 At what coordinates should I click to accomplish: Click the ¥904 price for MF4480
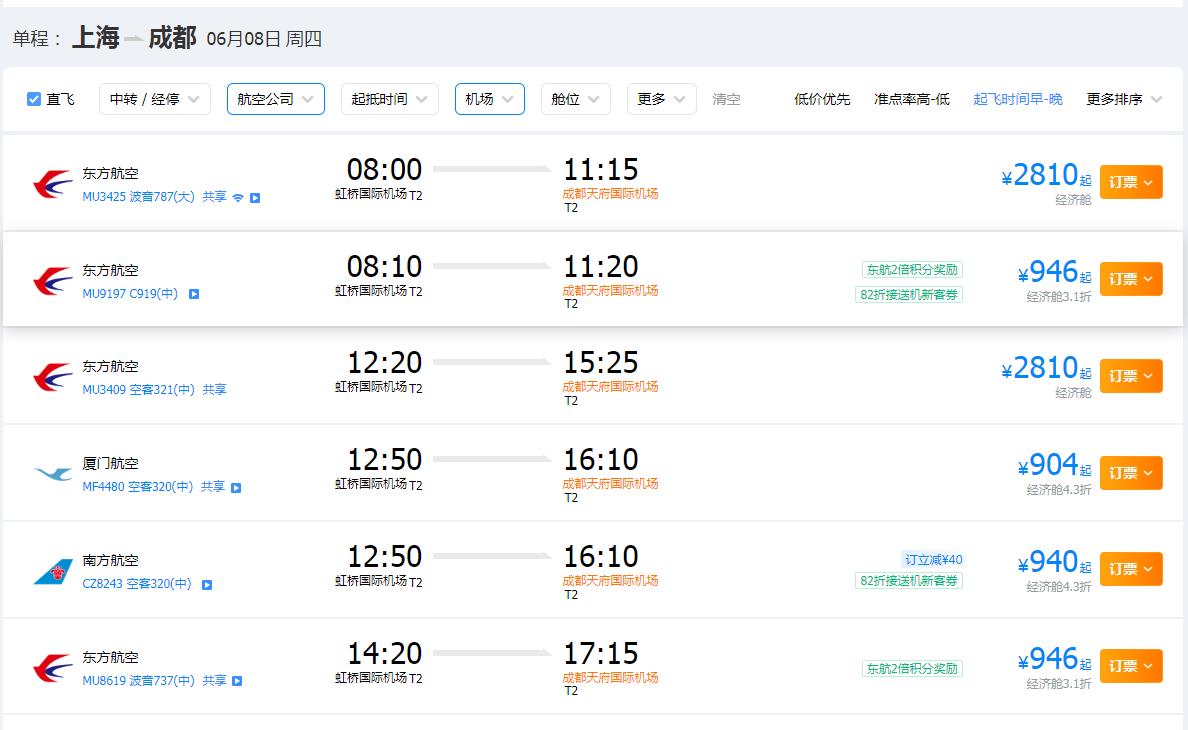(x=1055, y=465)
